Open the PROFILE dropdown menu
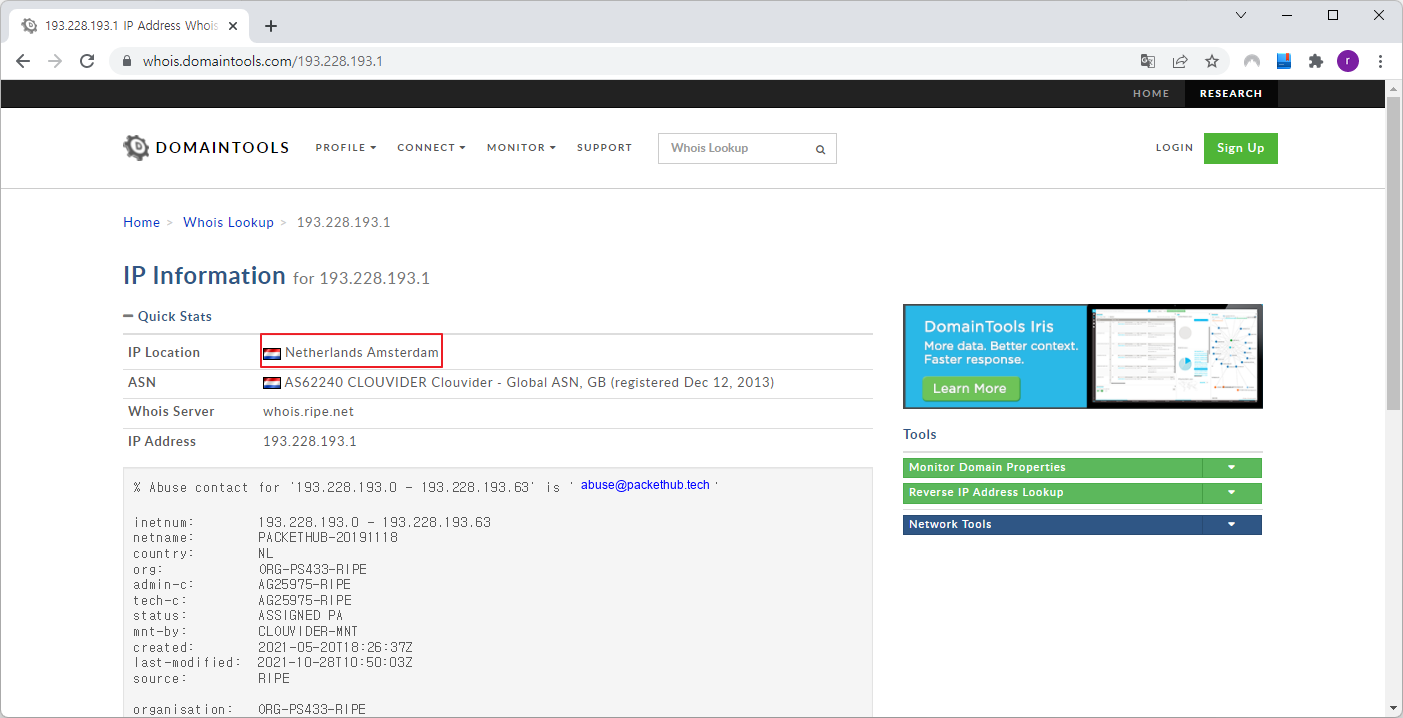The image size is (1403, 718). (x=346, y=147)
